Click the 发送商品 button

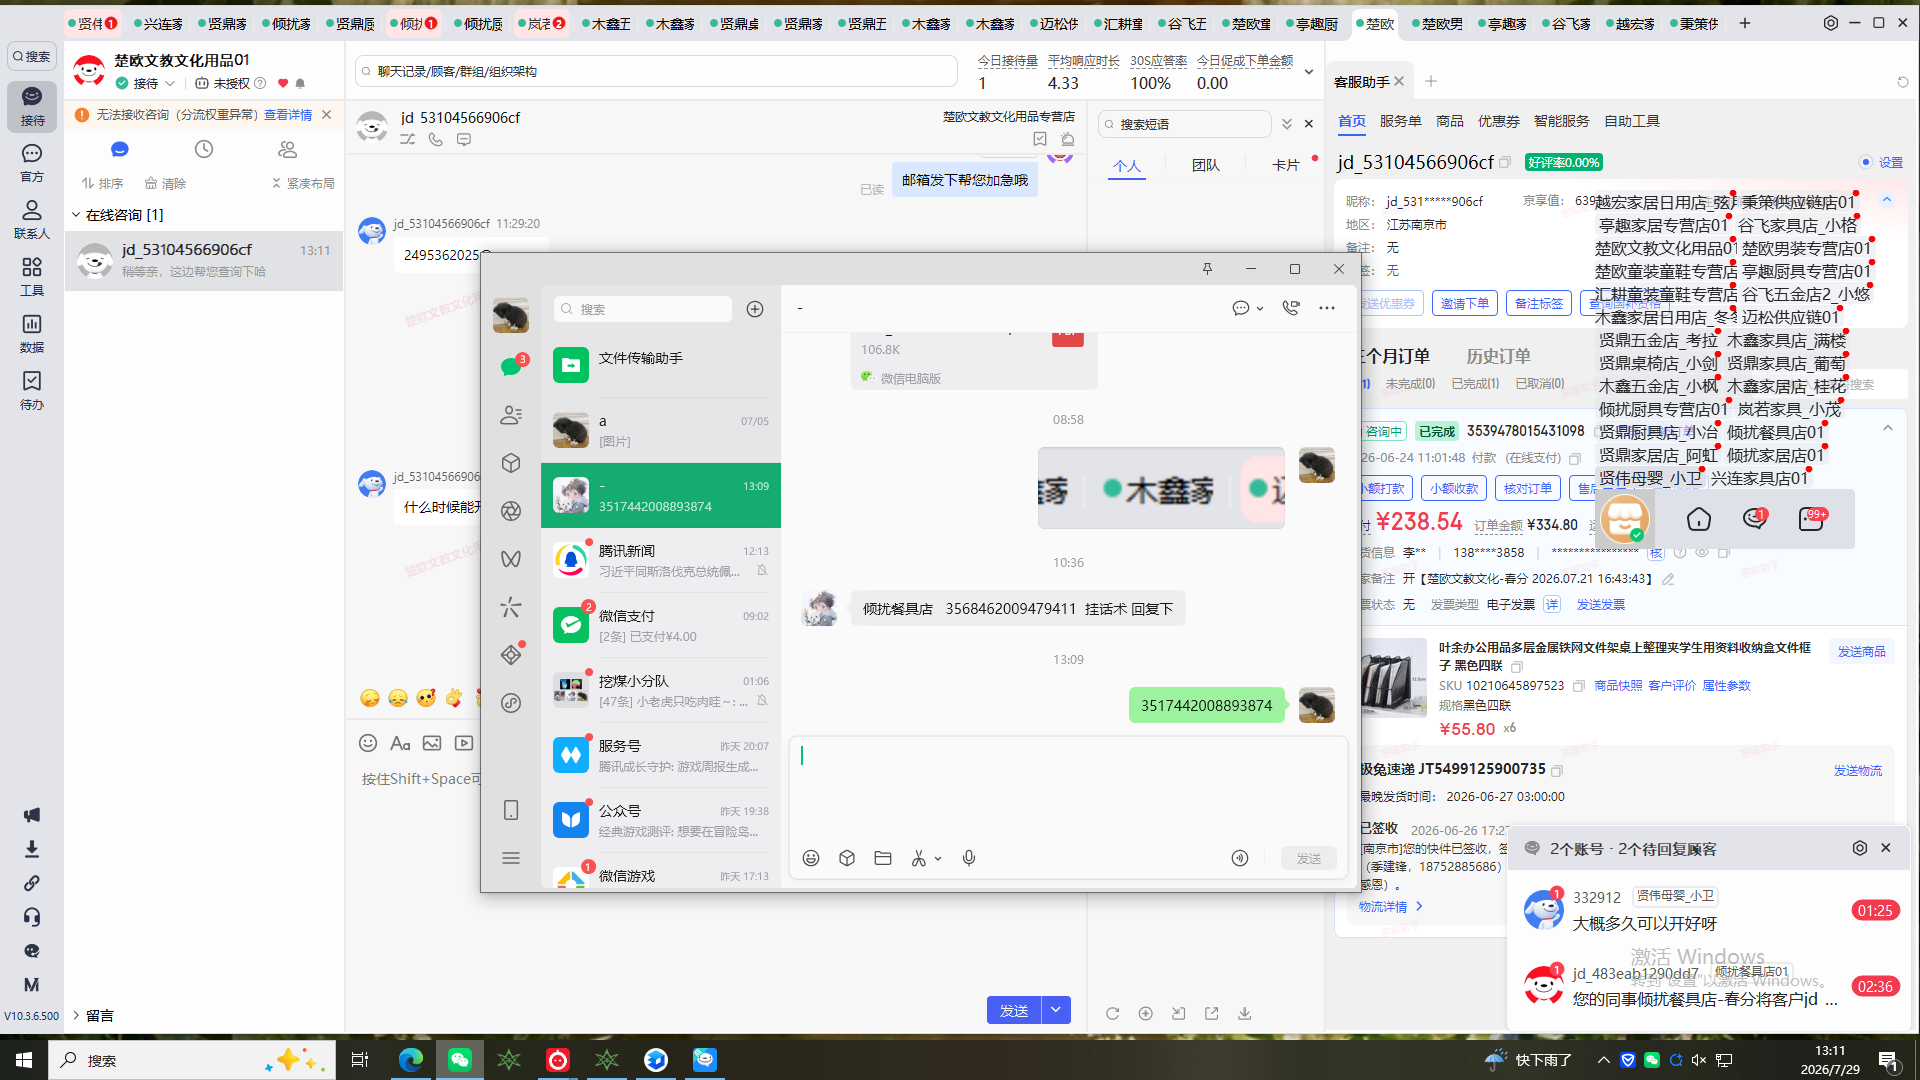point(1861,651)
